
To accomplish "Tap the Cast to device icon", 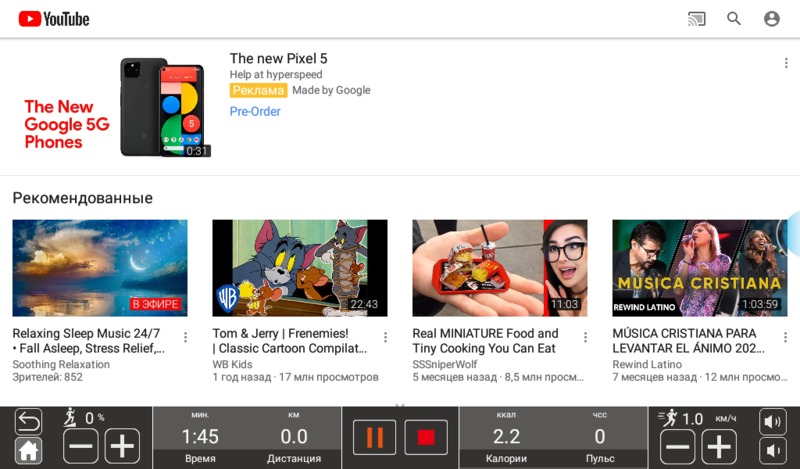I will [696, 19].
